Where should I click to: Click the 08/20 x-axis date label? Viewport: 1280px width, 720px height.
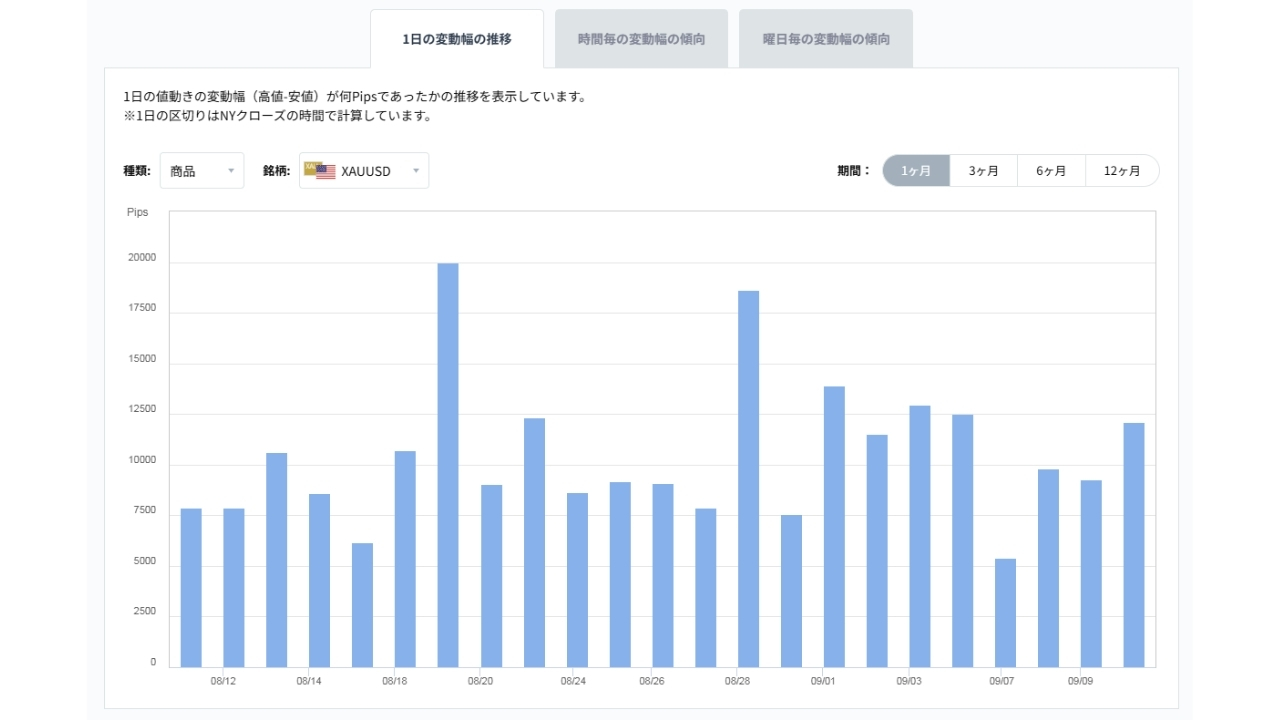480,681
